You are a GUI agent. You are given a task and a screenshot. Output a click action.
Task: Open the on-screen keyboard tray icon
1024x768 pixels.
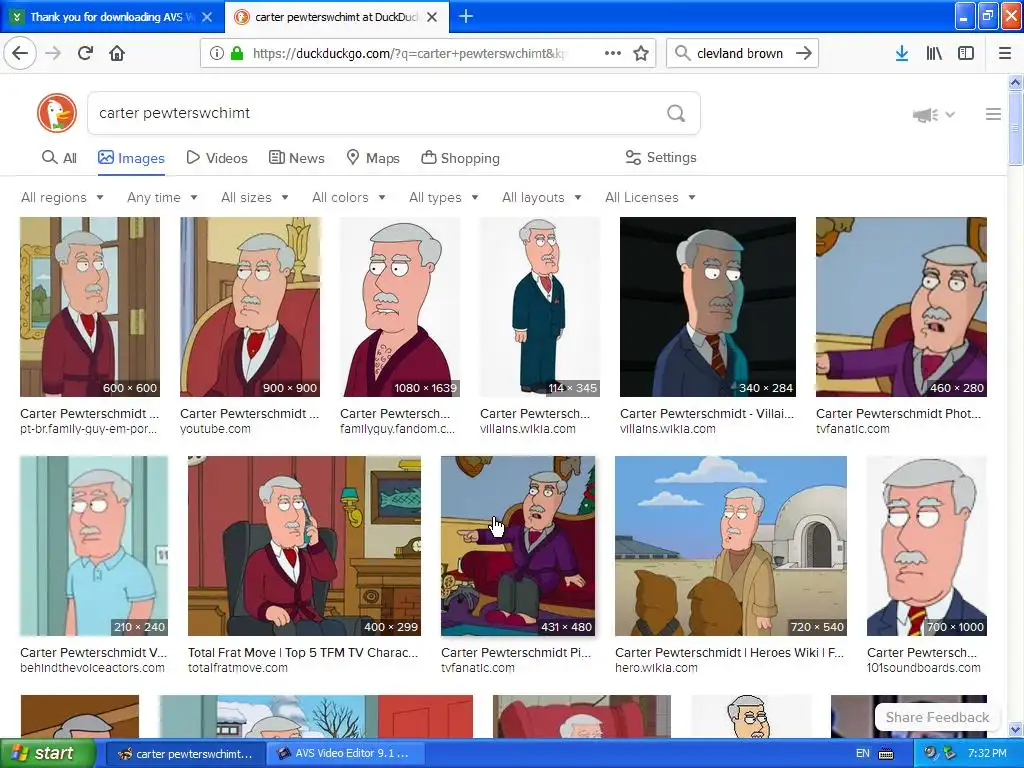(886, 754)
